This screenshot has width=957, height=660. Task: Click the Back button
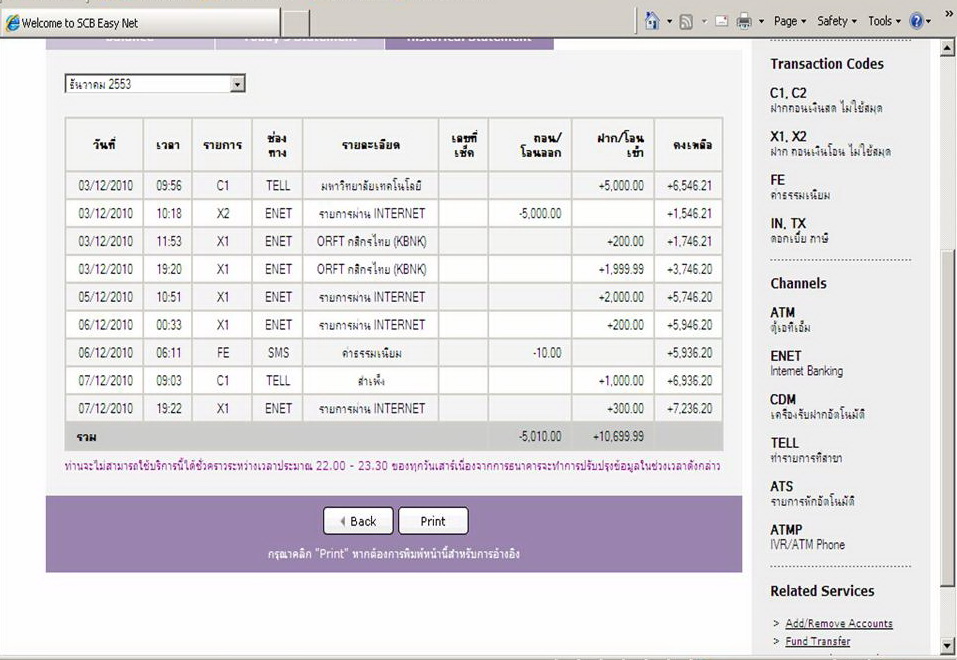pyautogui.click(x=358, y=521)
